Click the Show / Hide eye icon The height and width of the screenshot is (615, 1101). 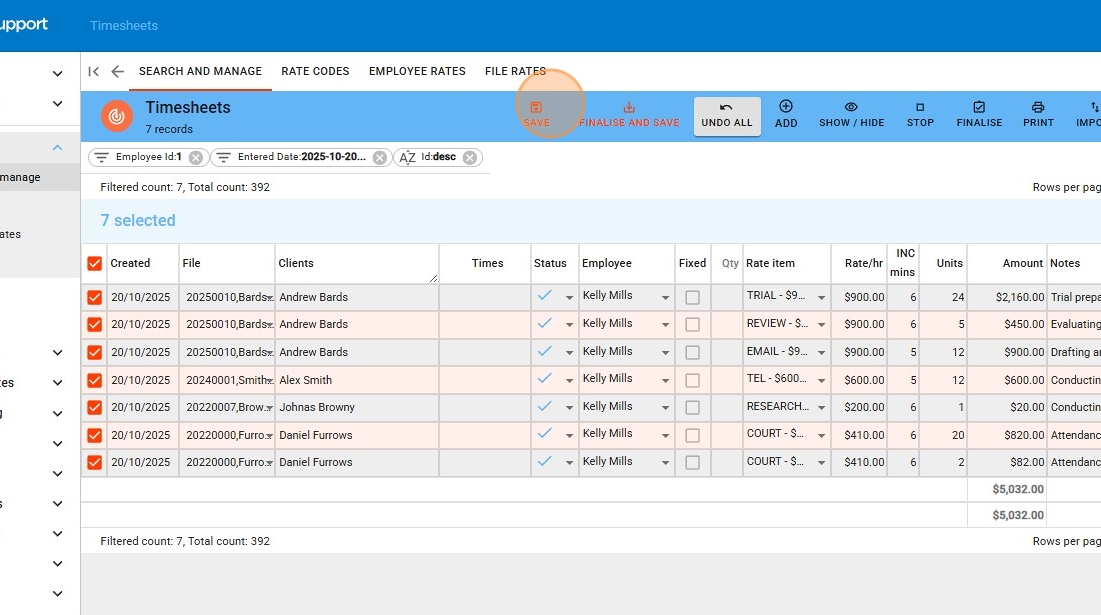(851, 107)
